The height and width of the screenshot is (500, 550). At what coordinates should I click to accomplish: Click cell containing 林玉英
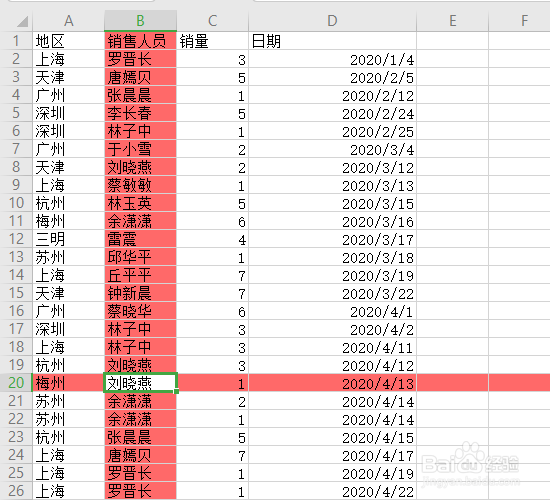pyautogui.click(x=140, y=203)
